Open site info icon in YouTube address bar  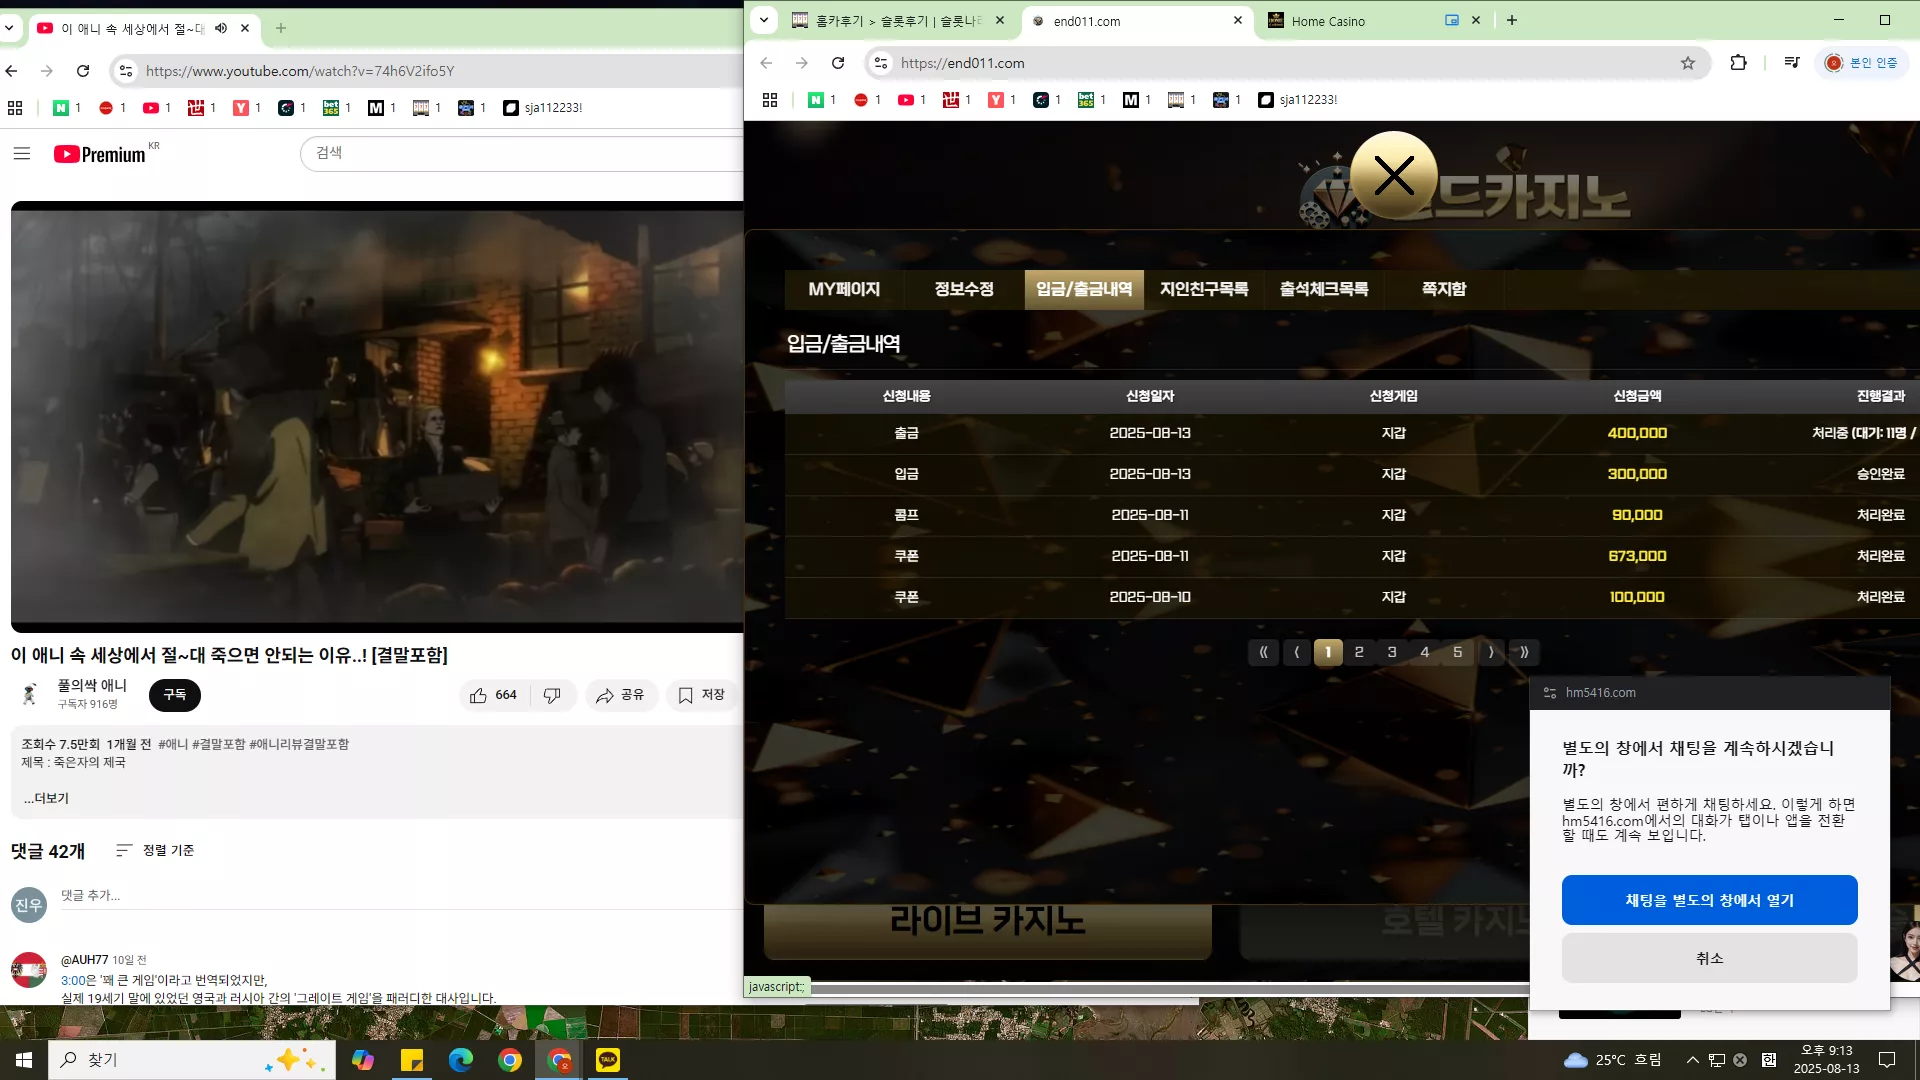pos(126,71)
